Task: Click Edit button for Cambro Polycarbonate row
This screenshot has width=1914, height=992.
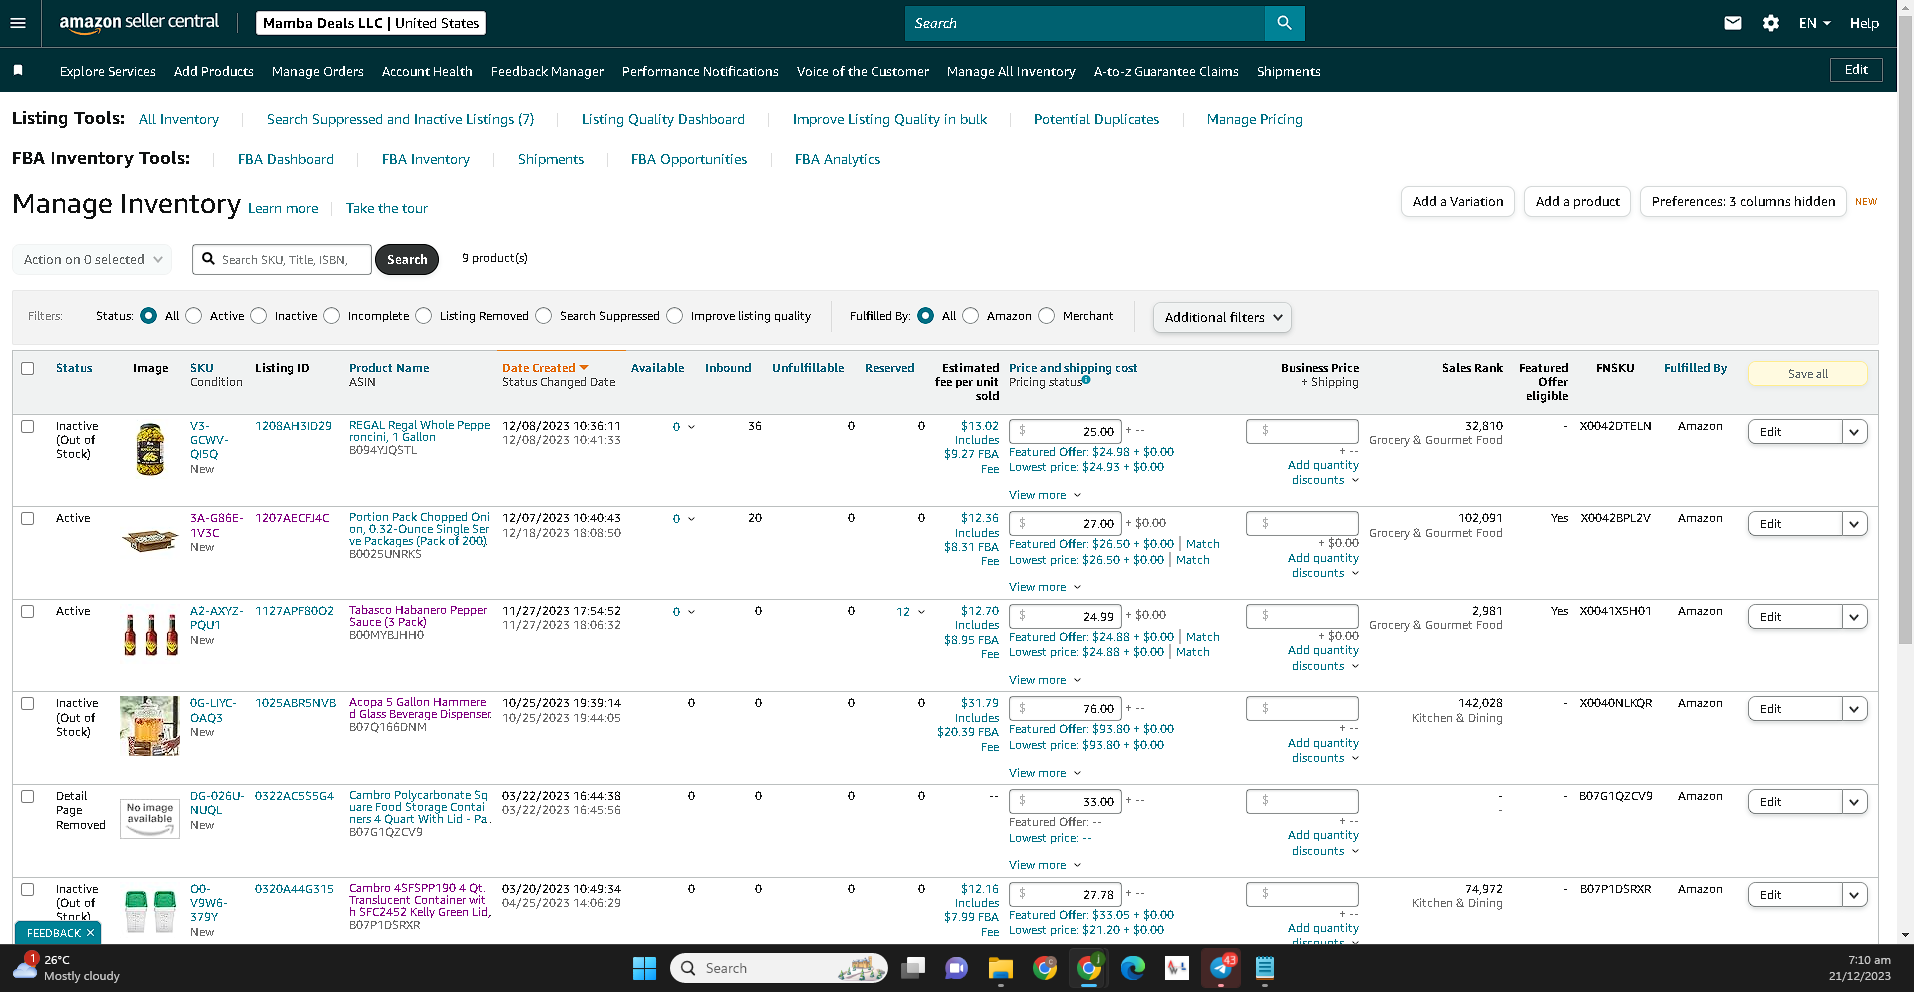Action: [1795, 802]
